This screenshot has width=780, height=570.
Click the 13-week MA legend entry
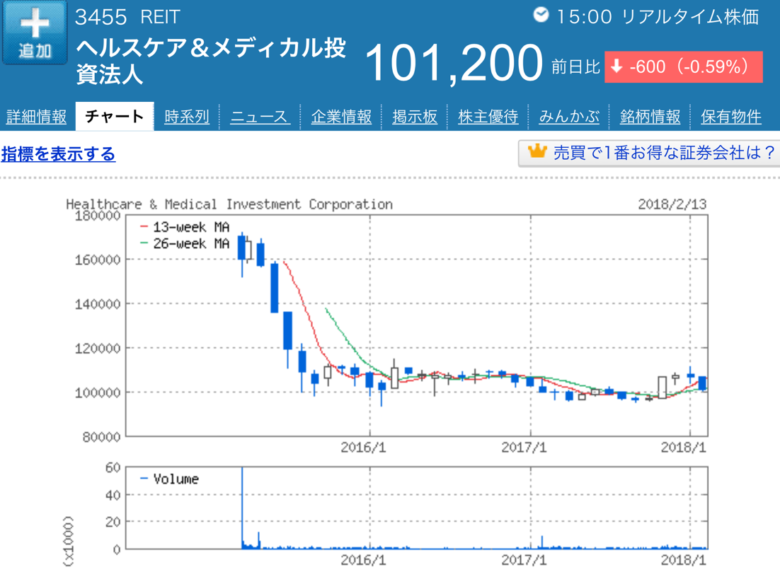[185, 227]
